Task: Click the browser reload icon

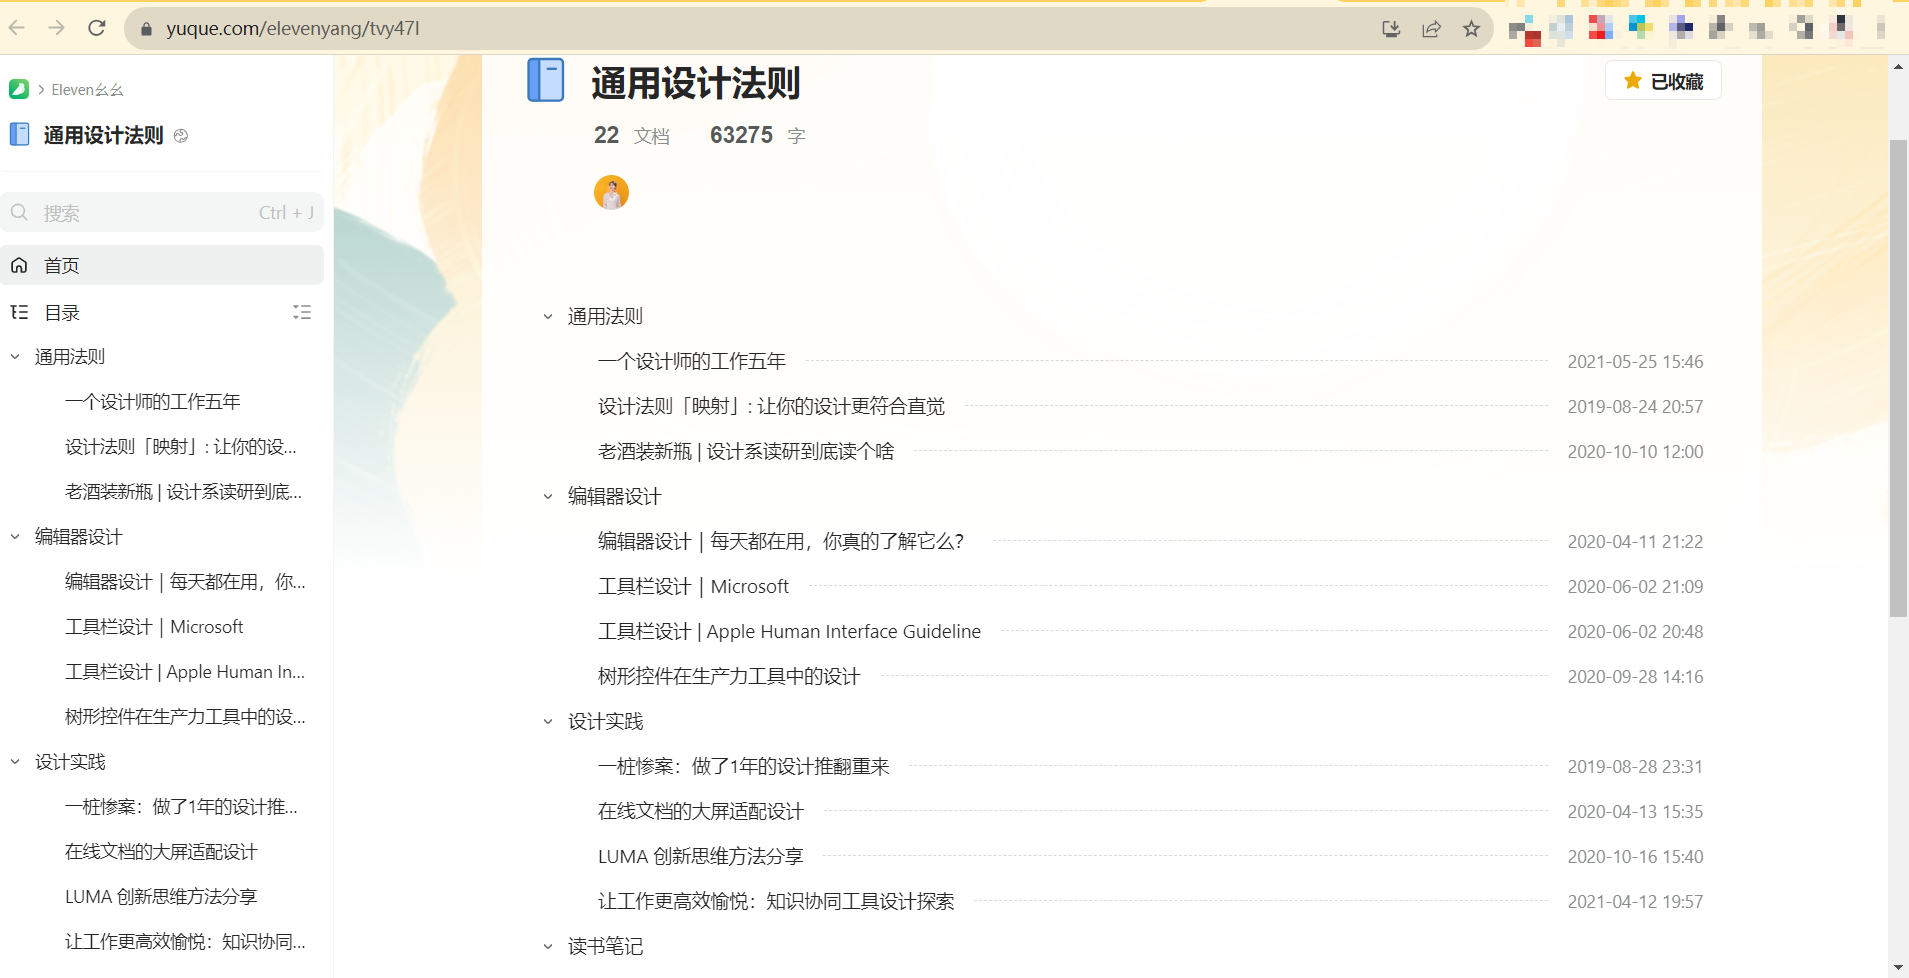Action: pos(97,28)
